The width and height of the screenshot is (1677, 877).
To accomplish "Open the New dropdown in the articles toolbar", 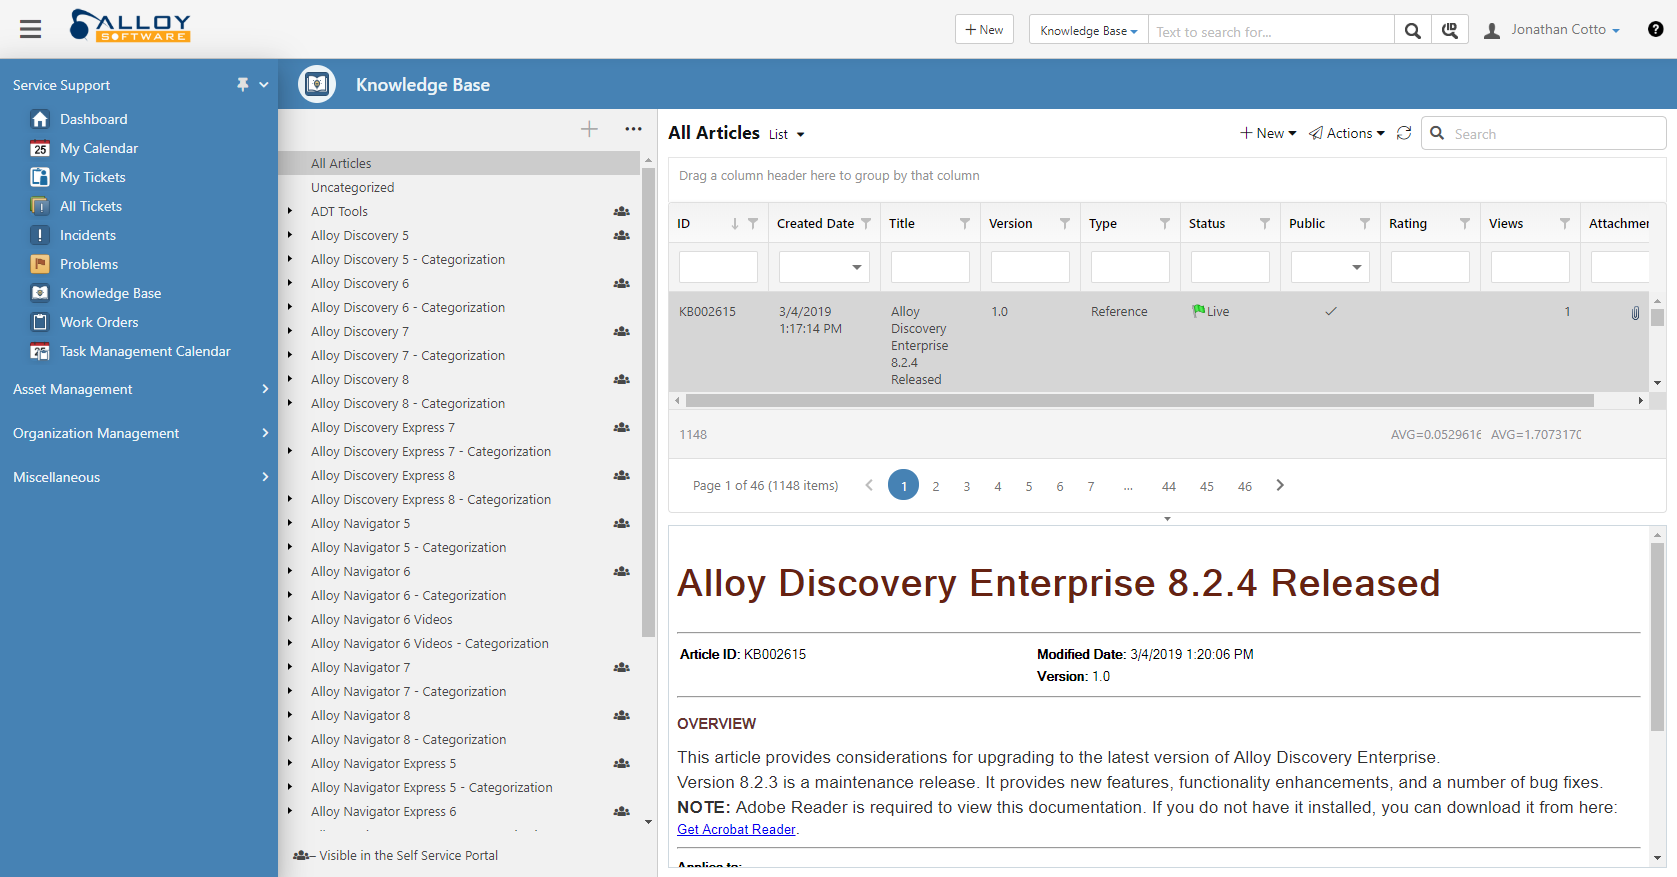I will point(1268,133).
